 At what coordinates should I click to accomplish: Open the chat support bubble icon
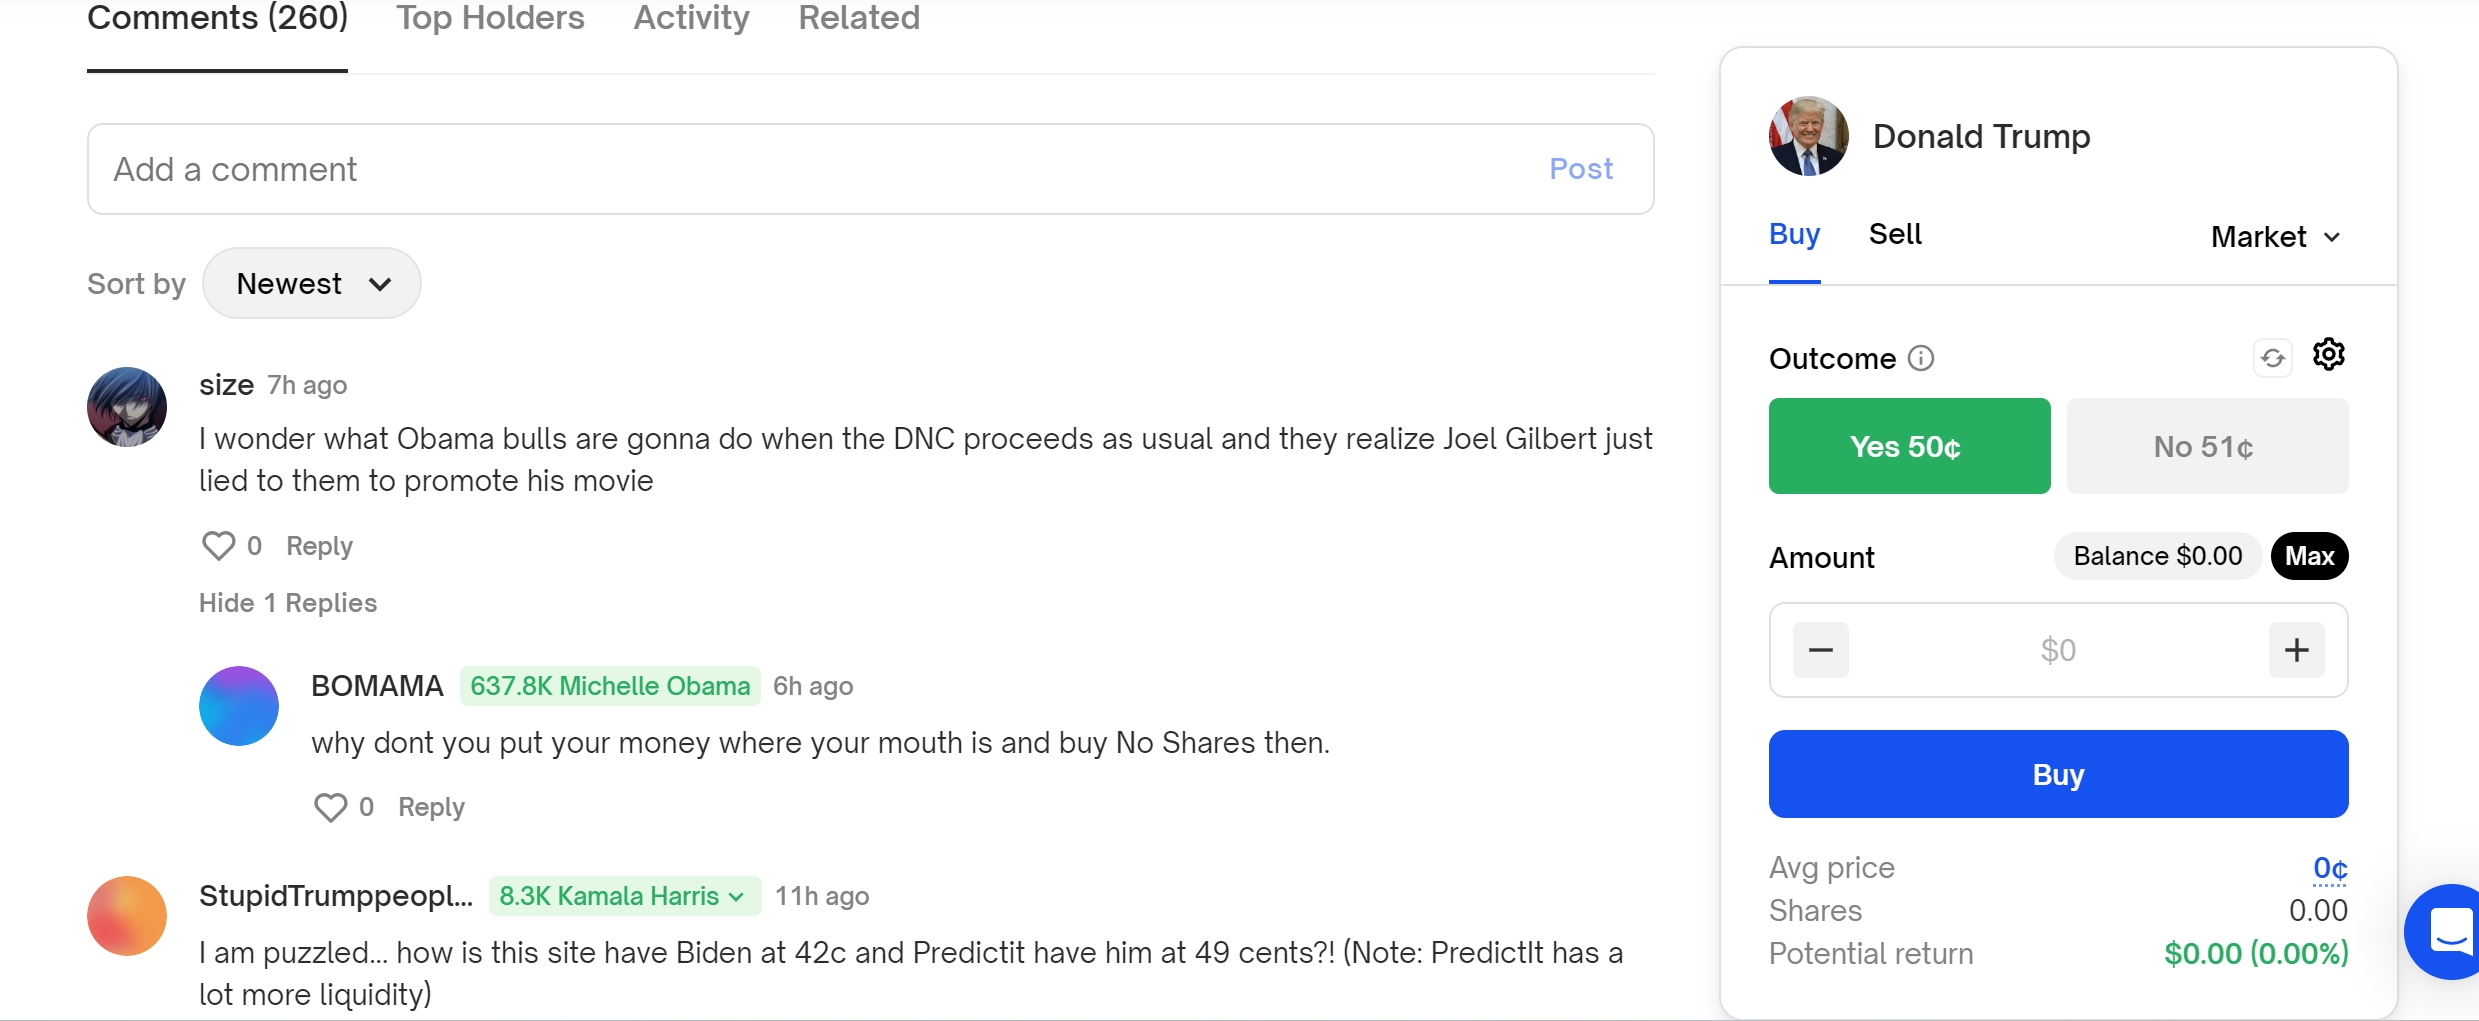(x=2445, y=932)
